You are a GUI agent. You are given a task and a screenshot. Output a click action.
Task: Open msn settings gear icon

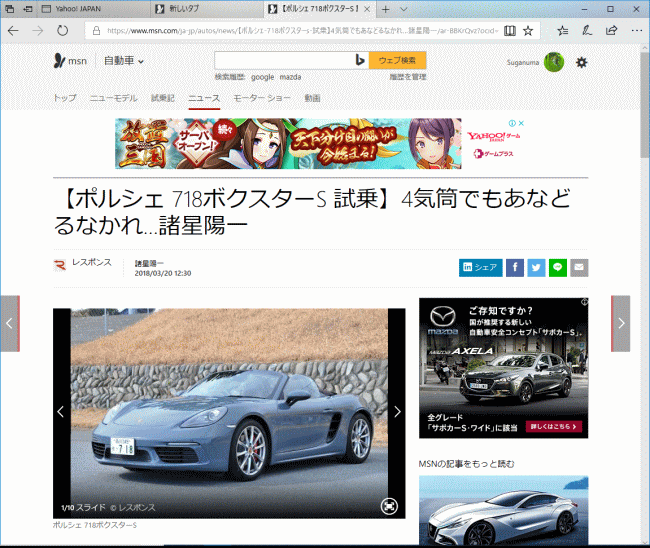coord(582,63)
